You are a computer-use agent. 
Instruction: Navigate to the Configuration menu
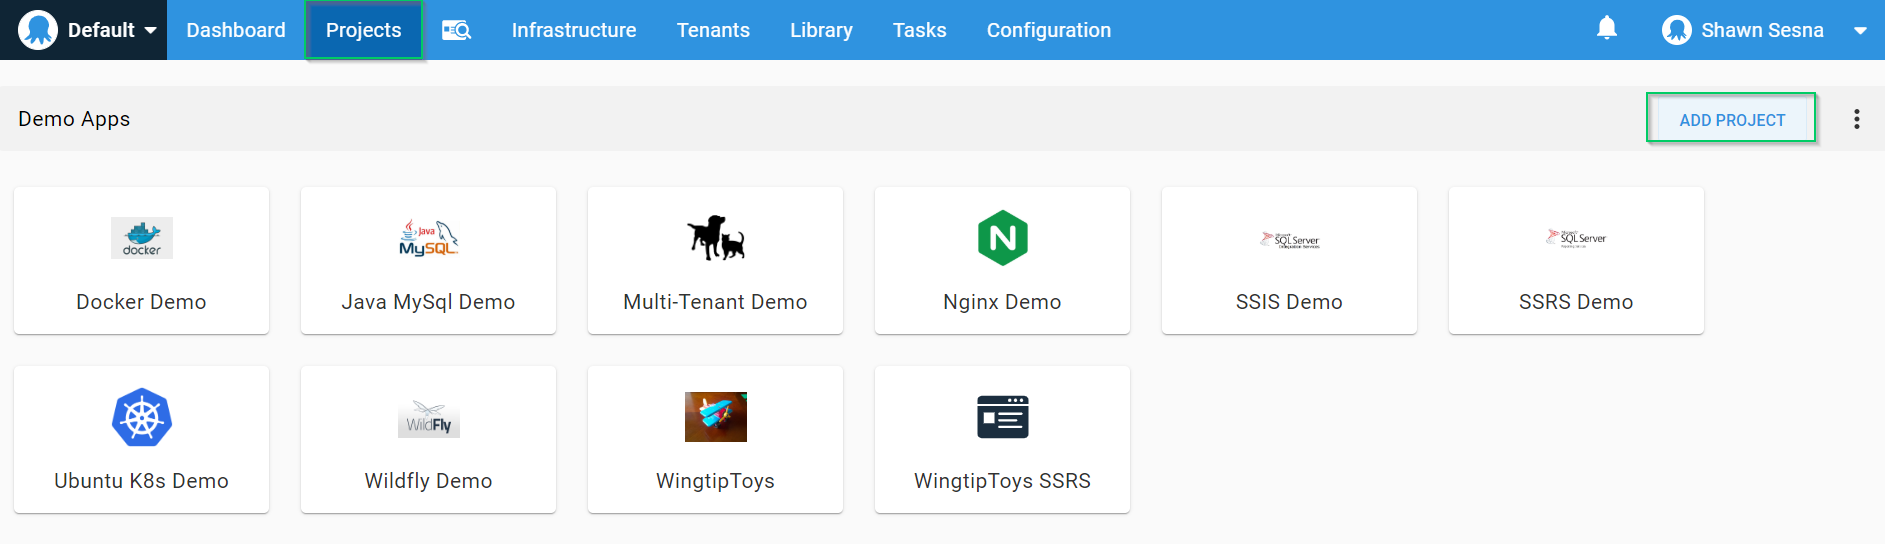click(1048, 30)
